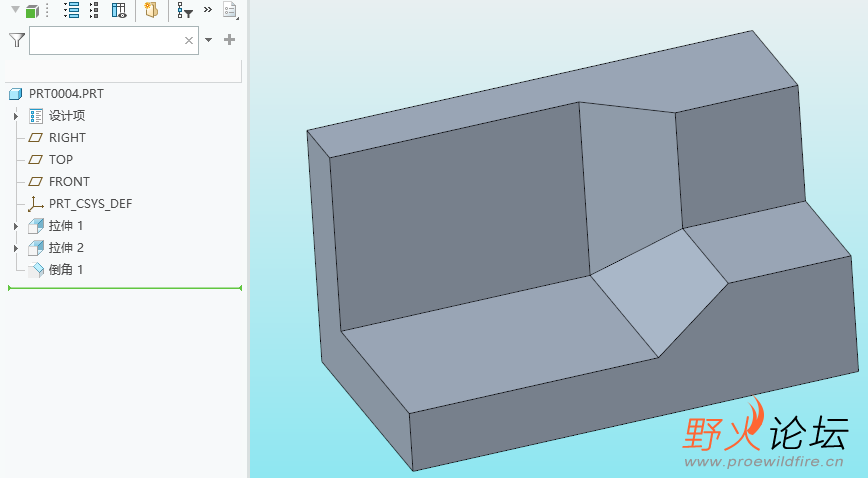Viewport: 868px width, 478px height.
Task: Select the RIGHT datum plane
Action: pyautogui.click(x=67, y=137)
